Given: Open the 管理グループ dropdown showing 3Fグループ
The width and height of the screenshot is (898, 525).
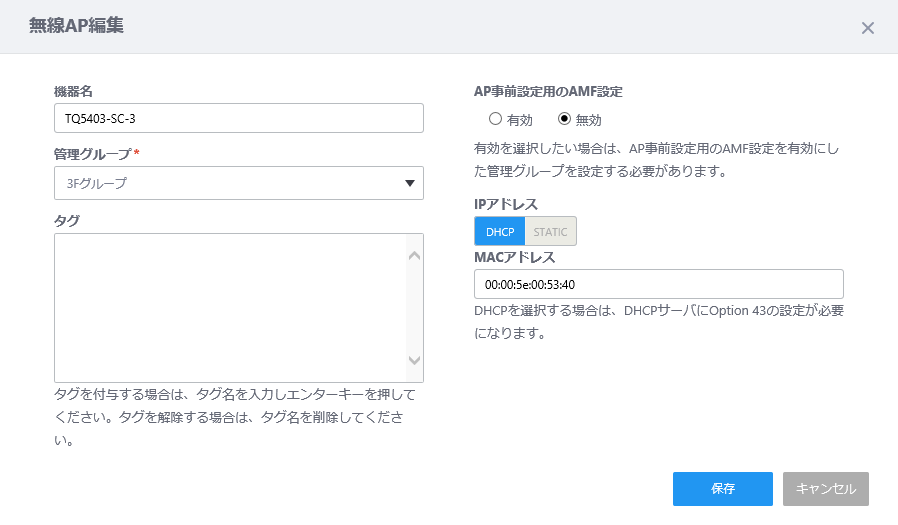Looking at the screenshot, I should click(x=239, y=183).
